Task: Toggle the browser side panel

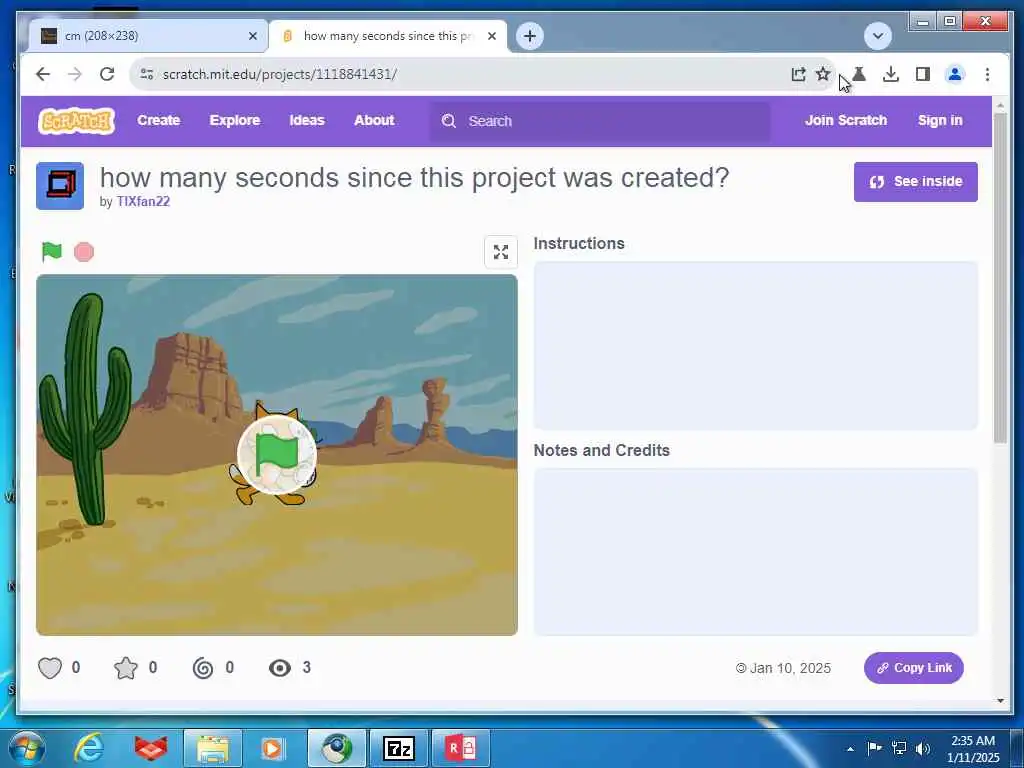Action: [x=923, y=74]
